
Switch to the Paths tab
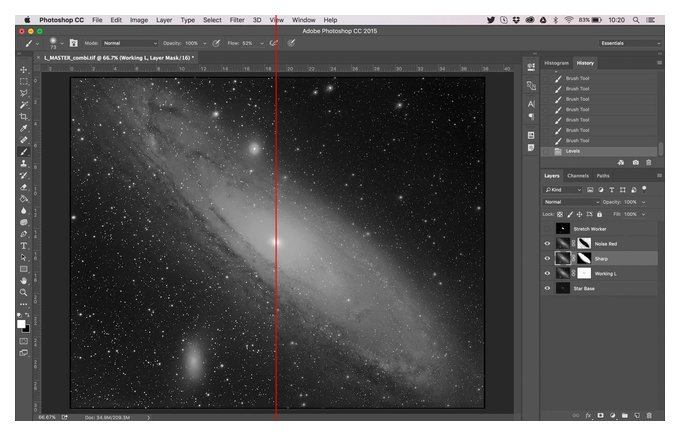[603, 176]
